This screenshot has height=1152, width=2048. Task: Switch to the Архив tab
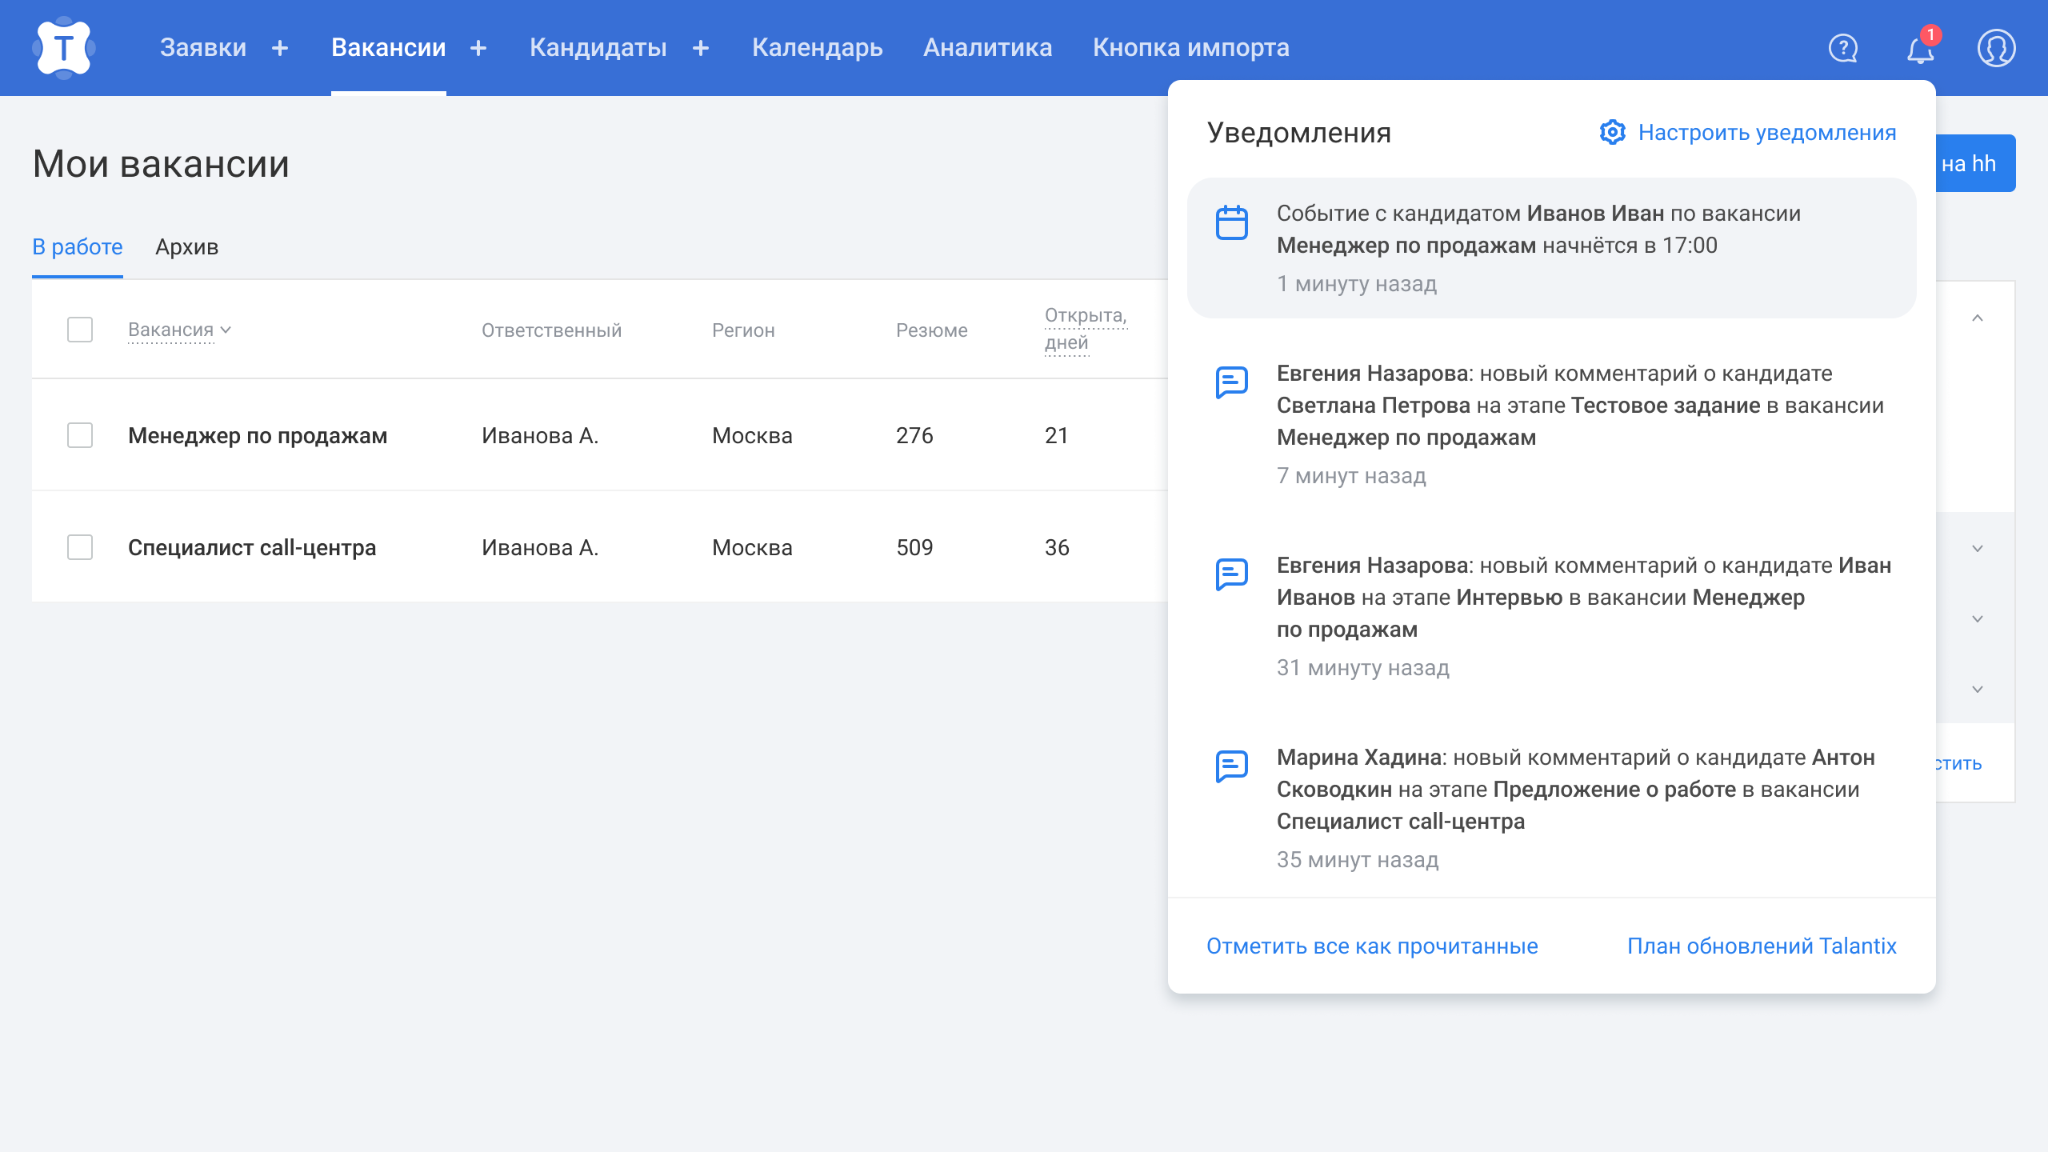(187, 247)
